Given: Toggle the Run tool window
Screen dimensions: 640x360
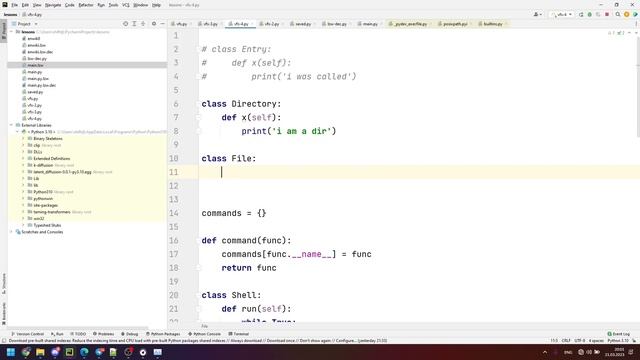Looking at the screenshot, I should 57,334.
